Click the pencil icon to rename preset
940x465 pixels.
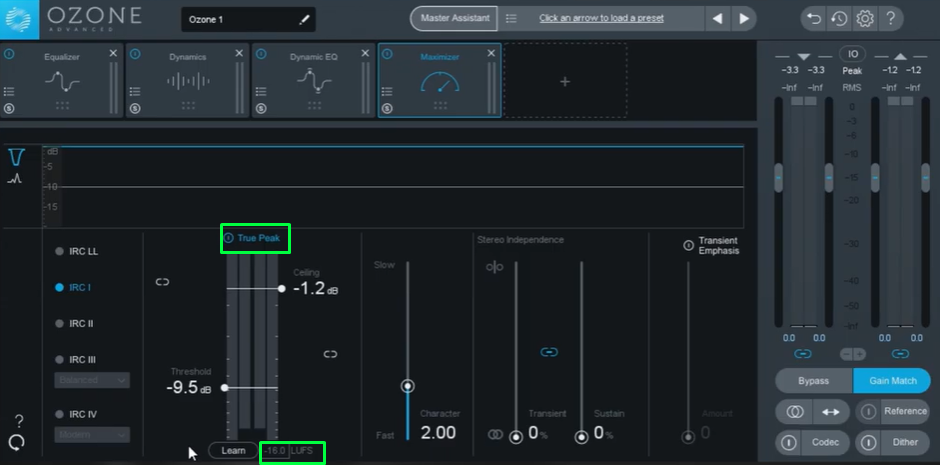pyautogui.click(x=304, y=19)
